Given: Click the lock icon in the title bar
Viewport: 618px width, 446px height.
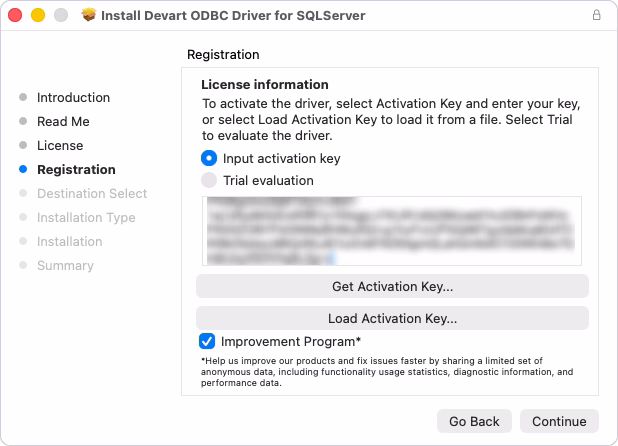Looking at the screenshot, I should pos(597,15).
